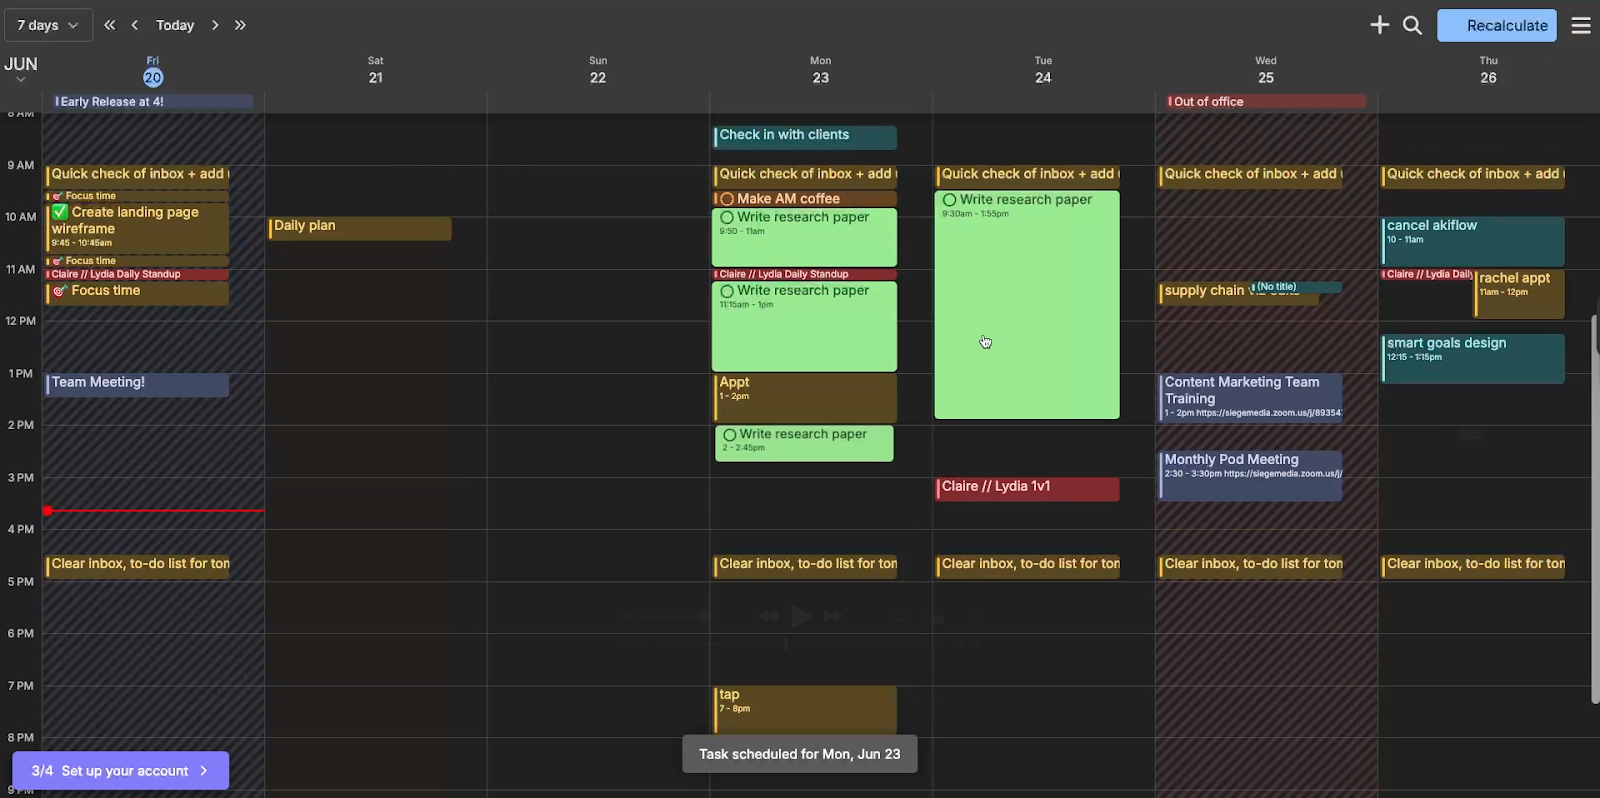
Task: Mark the Make AM coffee task complete
Action: tap(727, 199)
